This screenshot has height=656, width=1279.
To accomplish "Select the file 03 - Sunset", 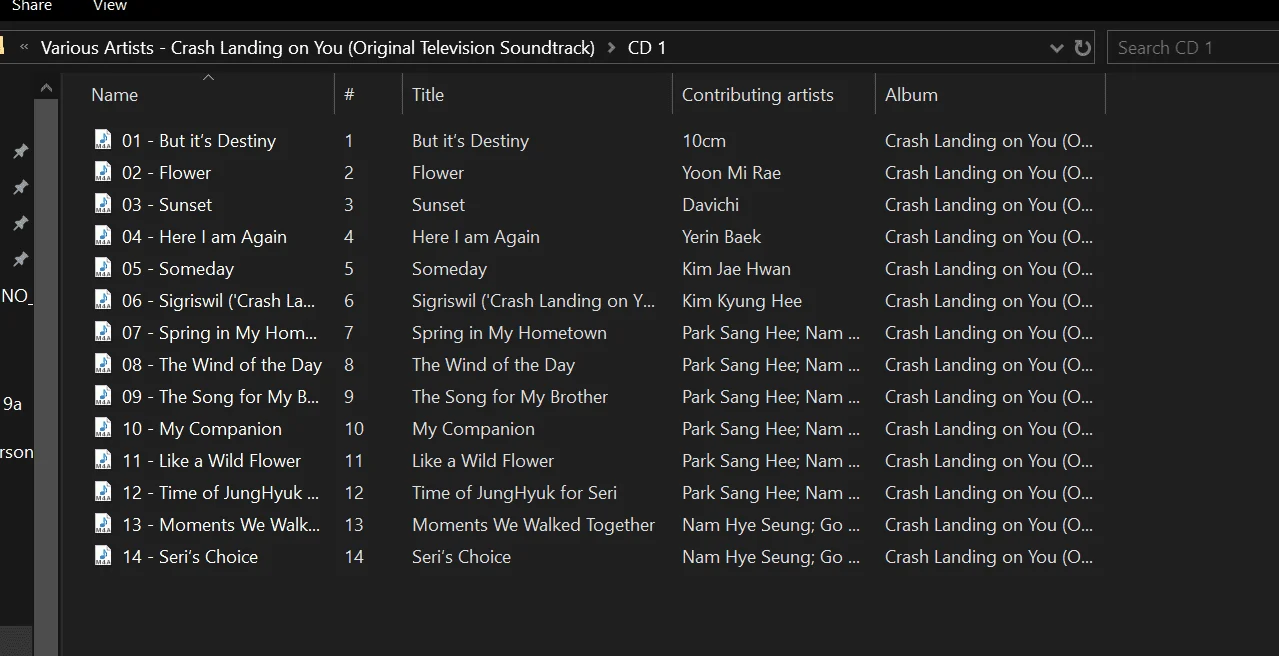I will pyautogui.click(x=167, y=205).
